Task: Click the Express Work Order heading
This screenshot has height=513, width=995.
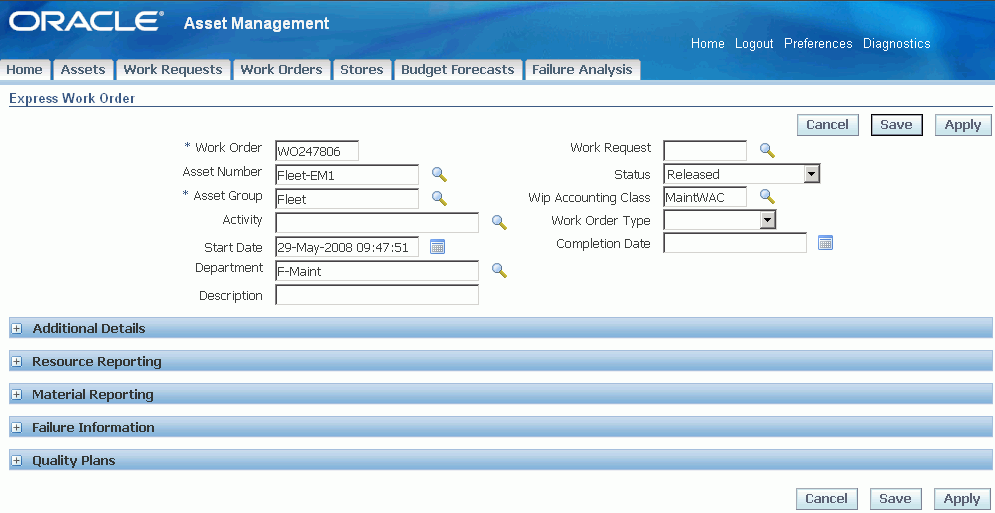Action: [x=72, y=98]
